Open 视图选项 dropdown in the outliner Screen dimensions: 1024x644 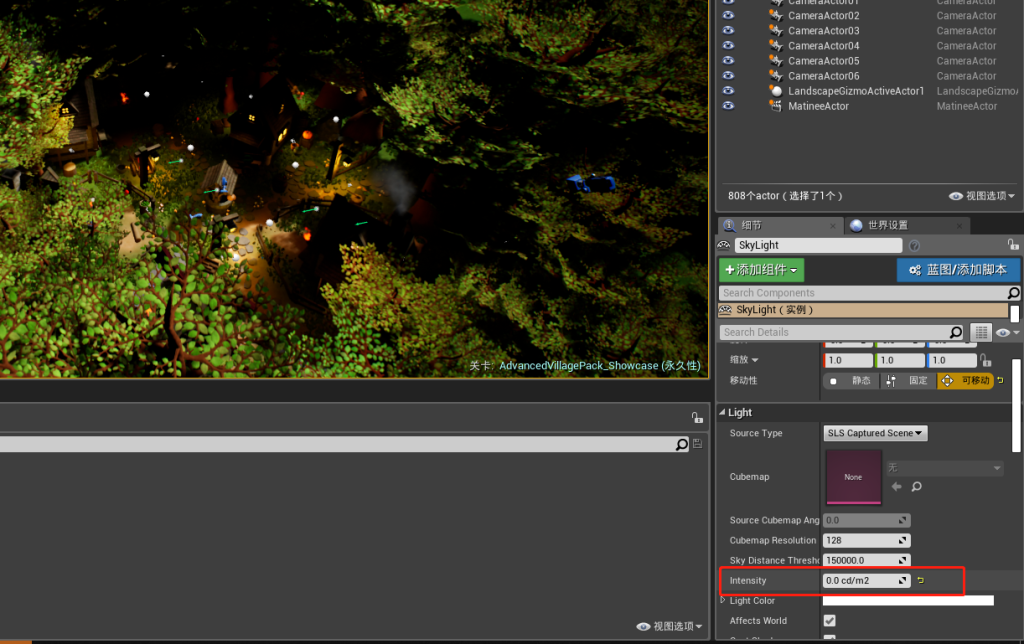982,196
